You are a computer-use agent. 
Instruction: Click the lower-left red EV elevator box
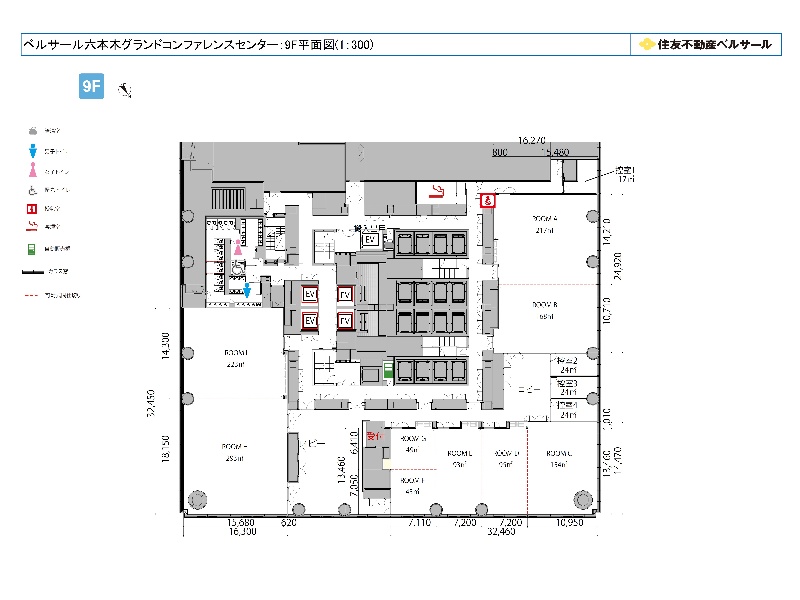(x=310, y=321)
